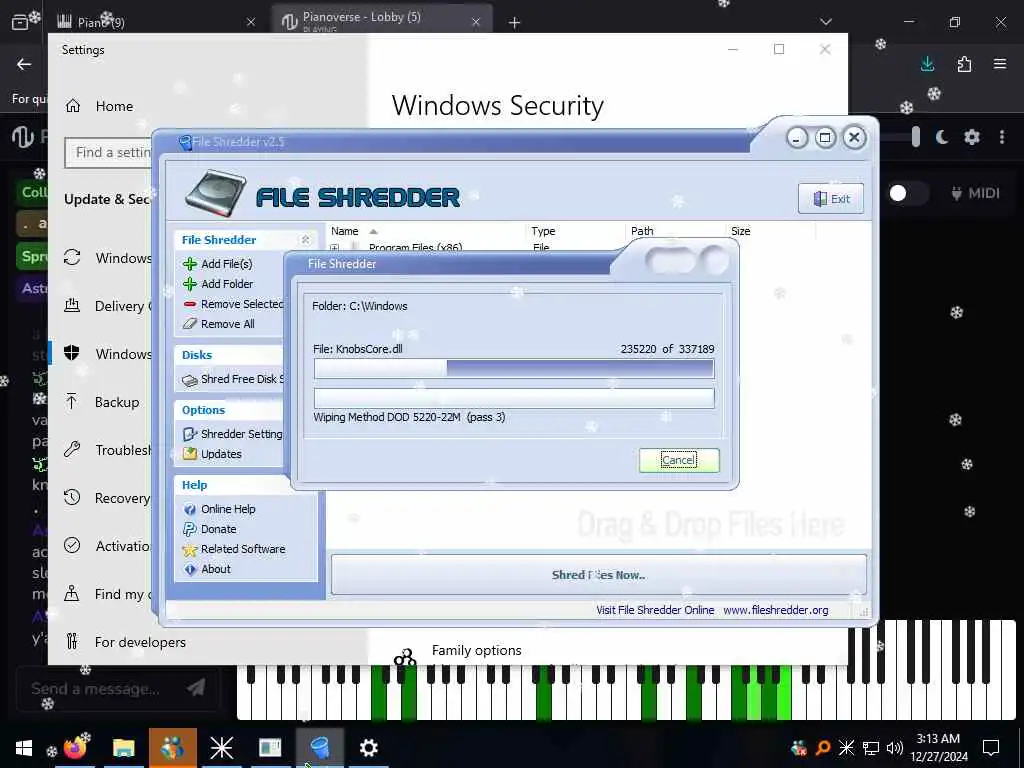Click the red Remove Selected icon
Image resolution: width=1024 pixels, height=768 pixels.
[190, 304]
